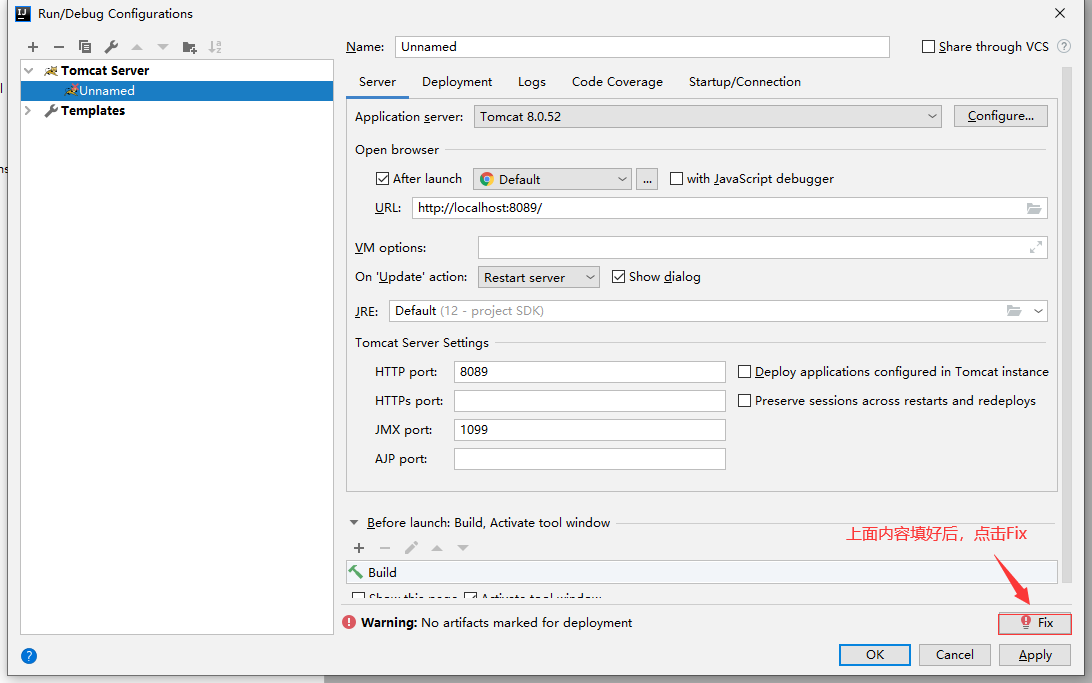This screenshot has height=683, width=1092.
Task: Move configuration down arrow in toolbar
Action: 163,47
